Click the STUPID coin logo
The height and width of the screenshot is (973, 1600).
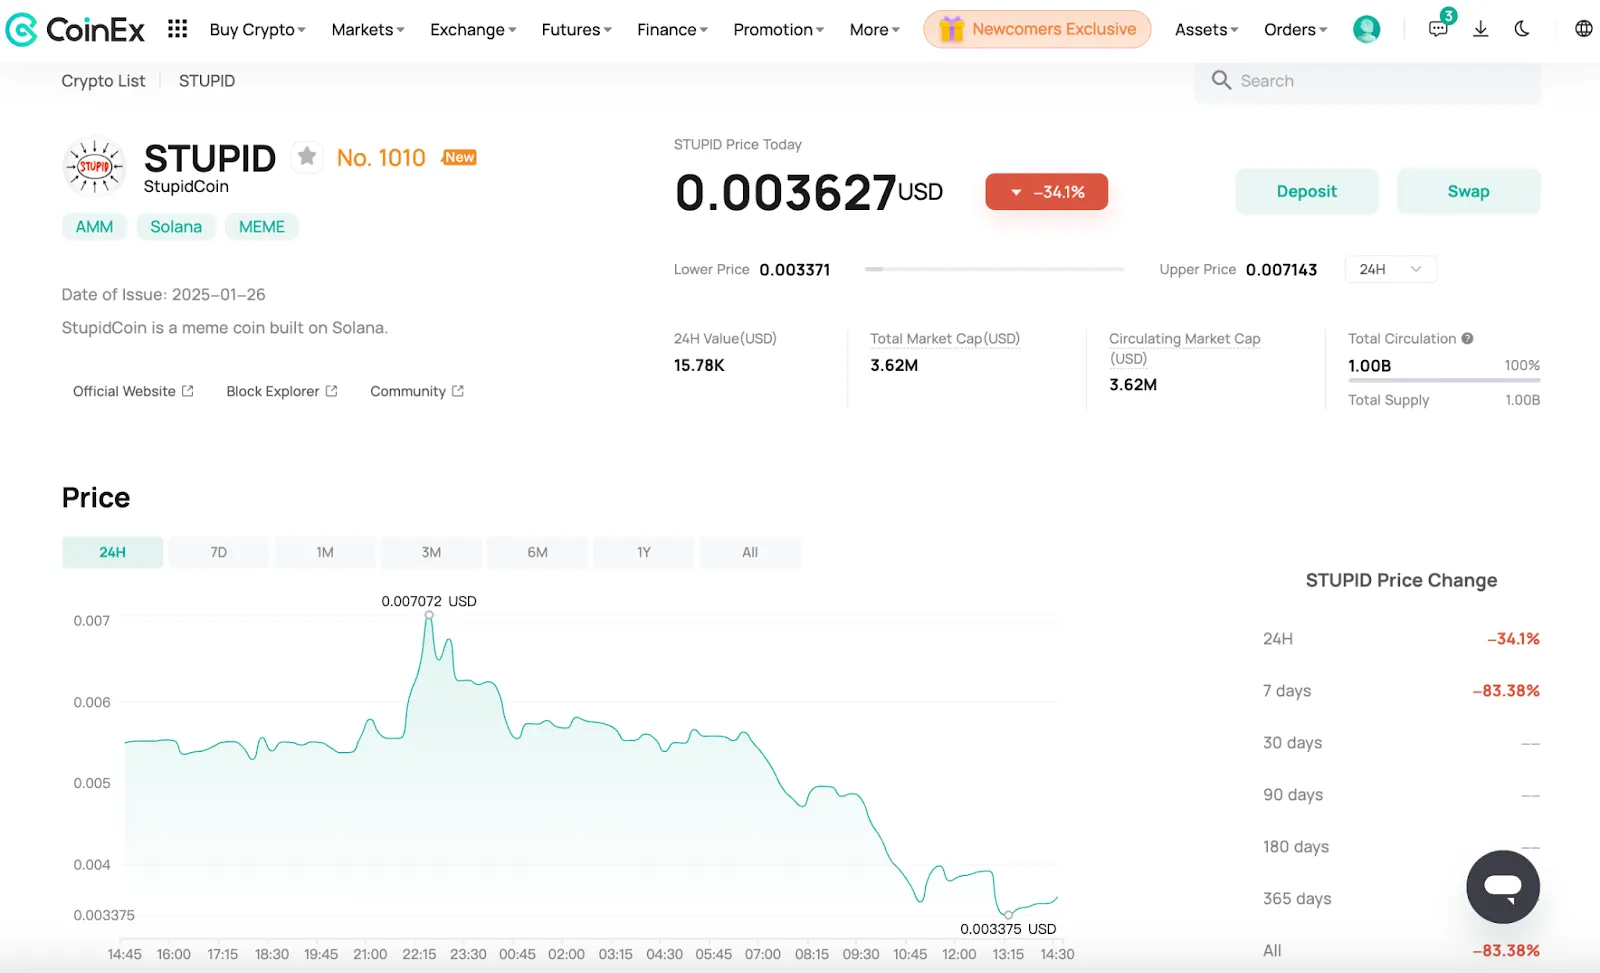click(94, 166)
